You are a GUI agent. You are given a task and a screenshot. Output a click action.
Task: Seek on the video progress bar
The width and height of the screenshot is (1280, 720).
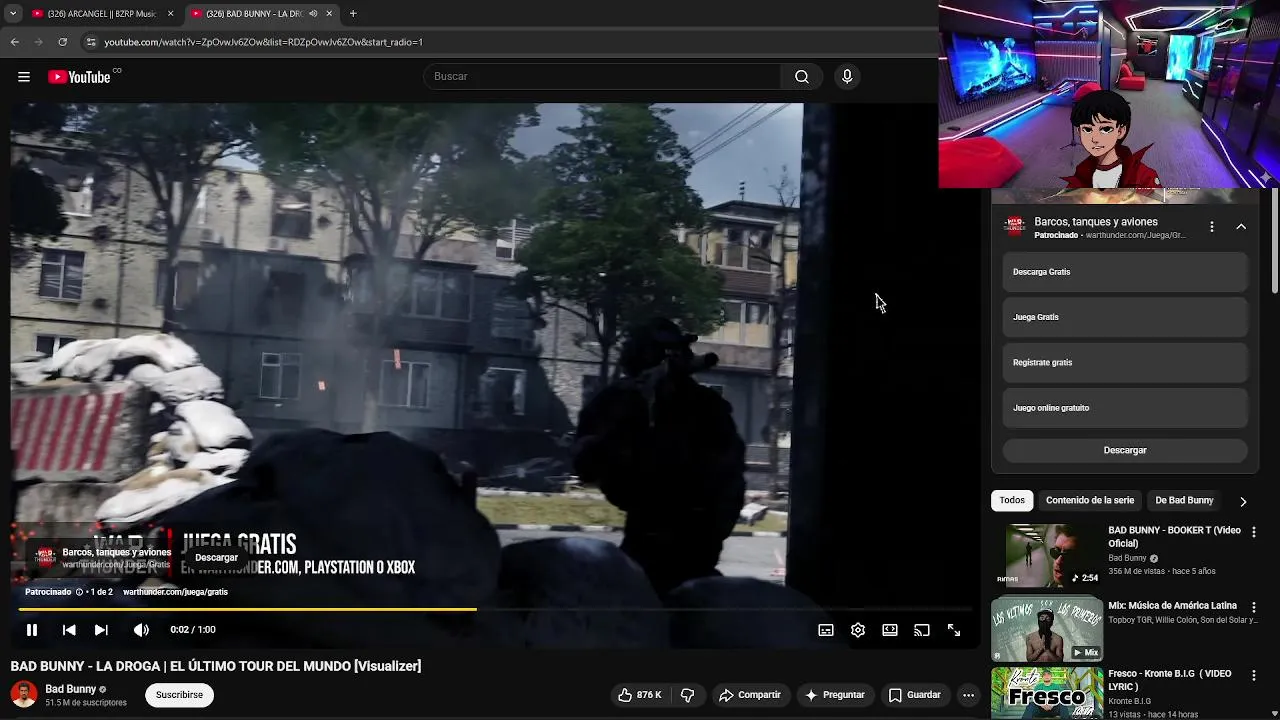[x=497, y=609]
